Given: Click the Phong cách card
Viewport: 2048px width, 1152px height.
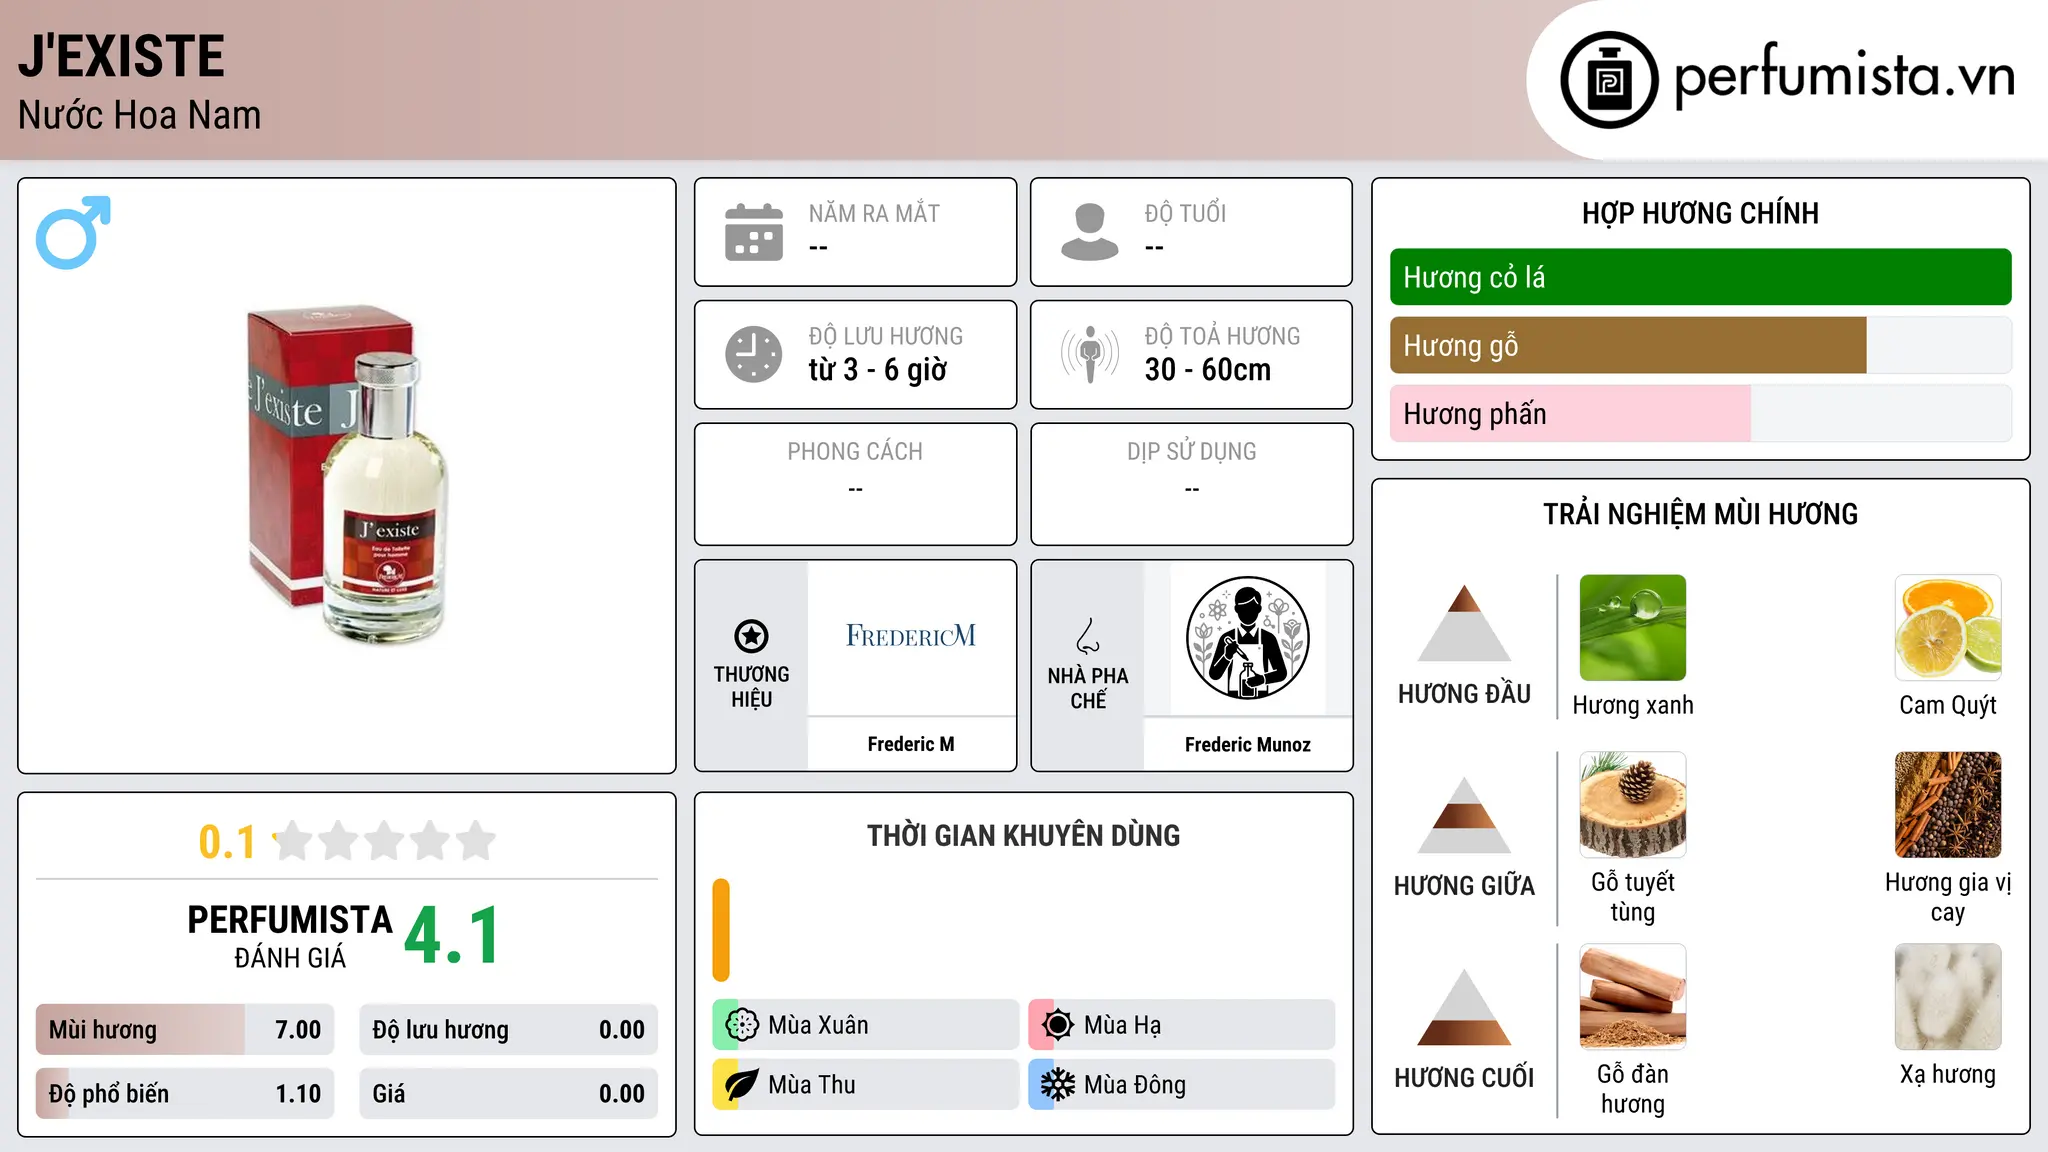Looking at the screenshot, I should (855, 484).
